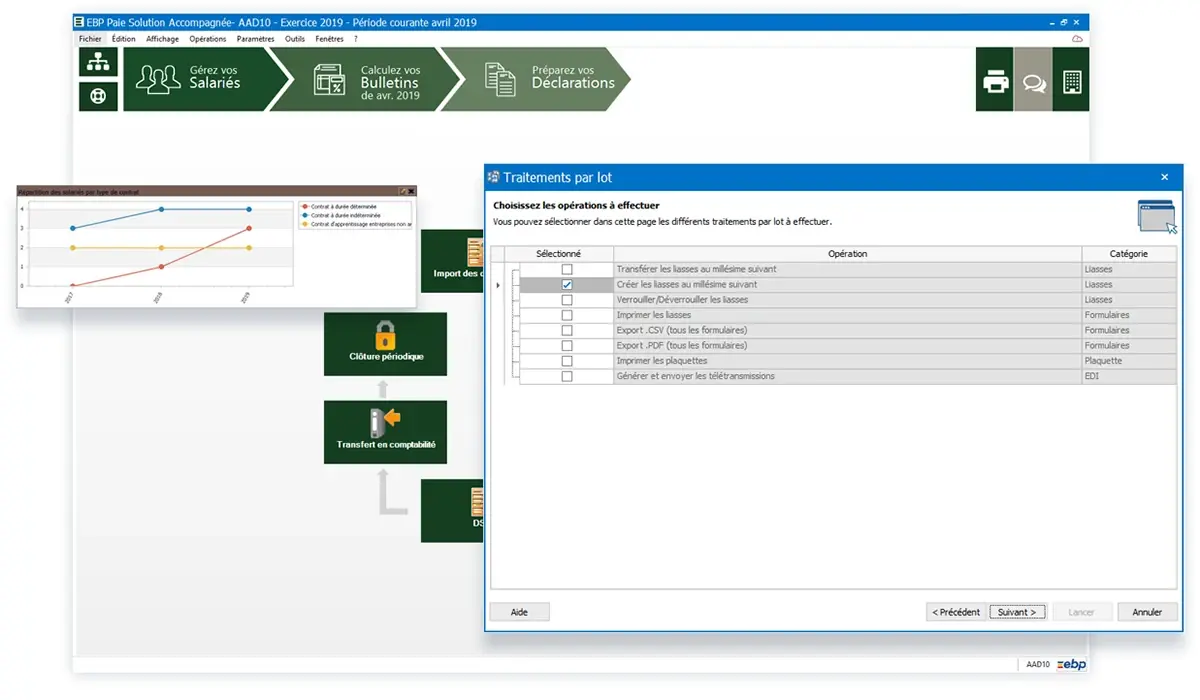Close the Traitements par lot dialog
This screenshot has width=1200, height=700.
[x=1164, y=177]
